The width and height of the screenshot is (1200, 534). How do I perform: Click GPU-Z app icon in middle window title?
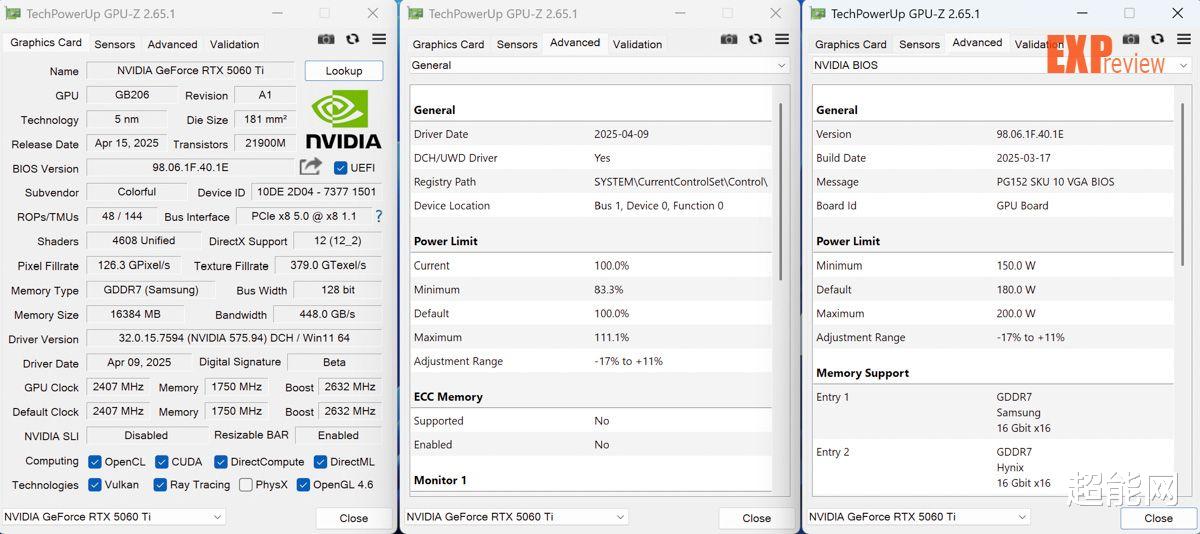click(415, 14)
